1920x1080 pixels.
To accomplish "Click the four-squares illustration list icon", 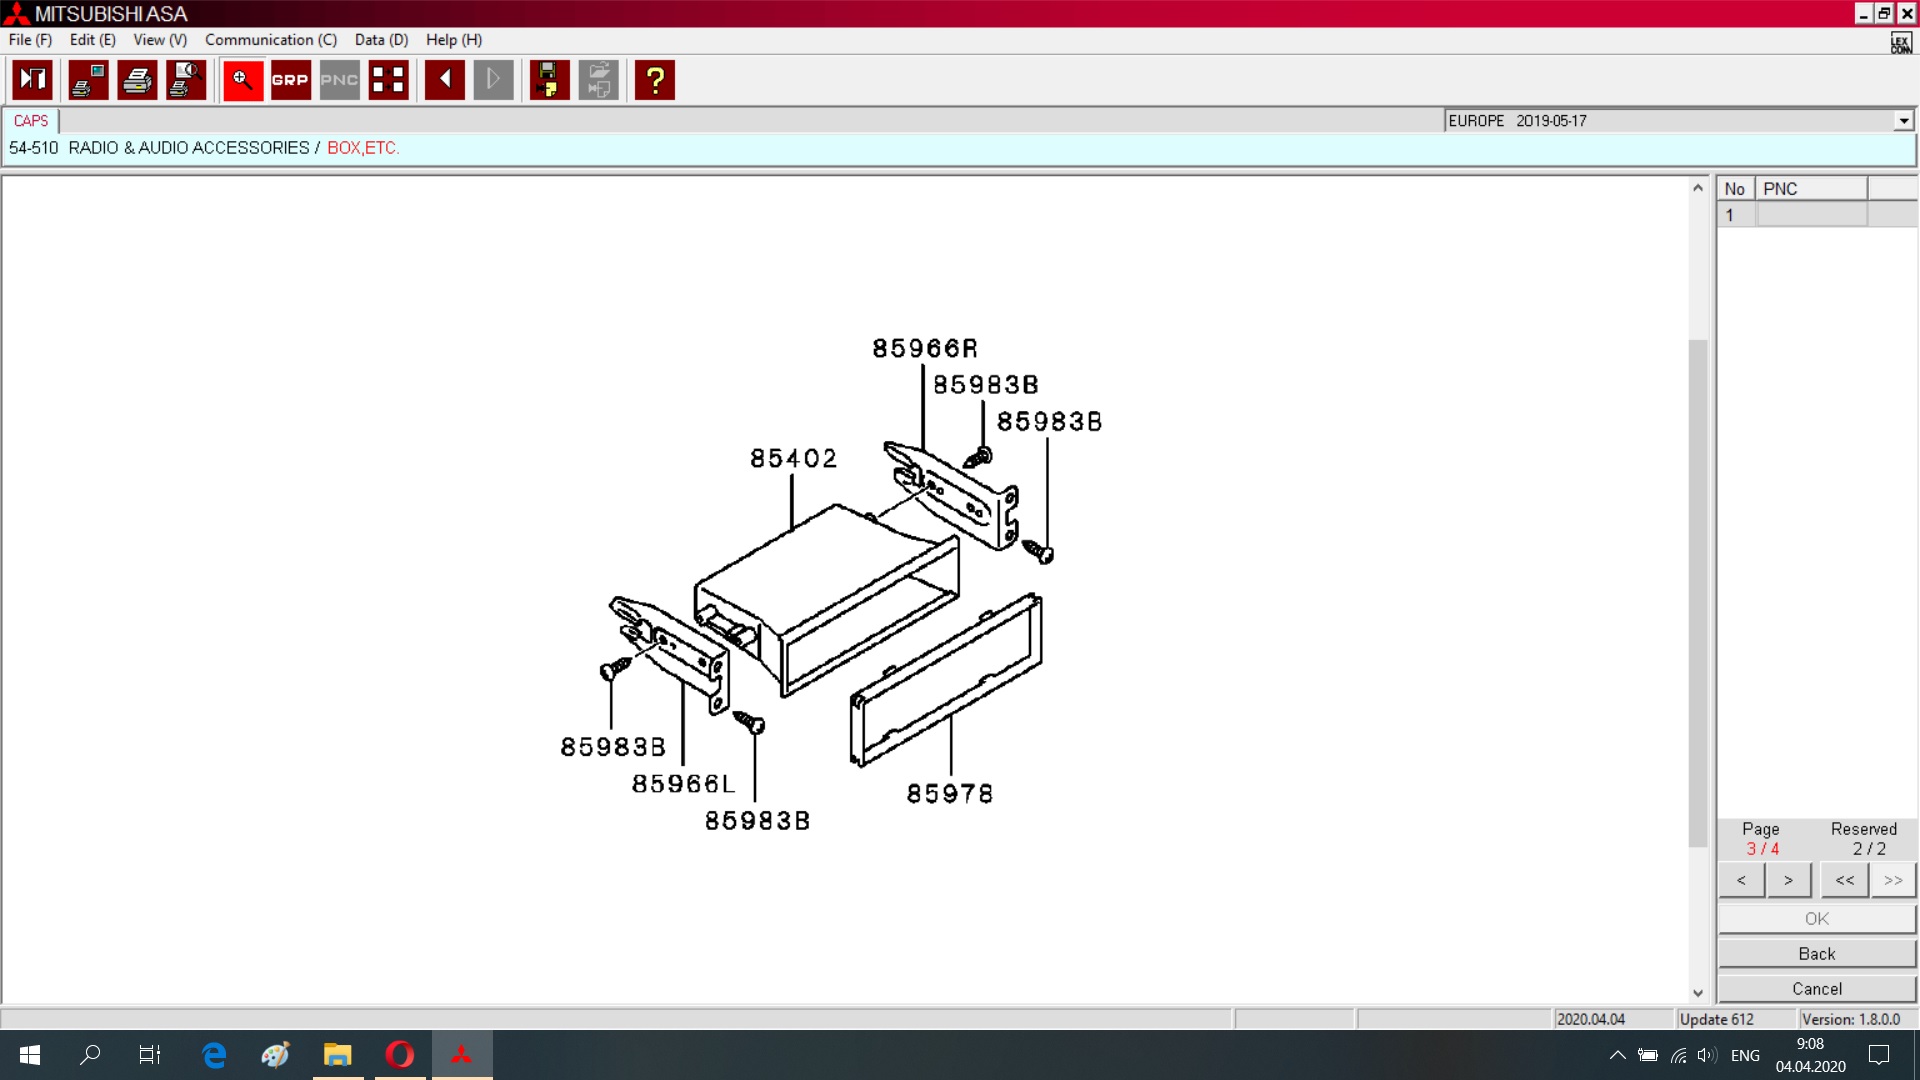I will coord(388,80).
